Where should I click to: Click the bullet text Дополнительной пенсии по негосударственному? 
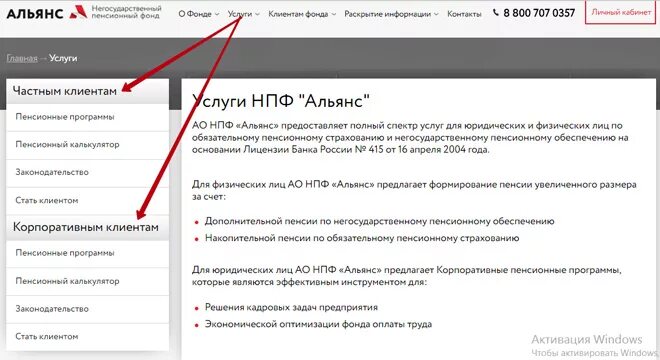click(x=379, y=221)
